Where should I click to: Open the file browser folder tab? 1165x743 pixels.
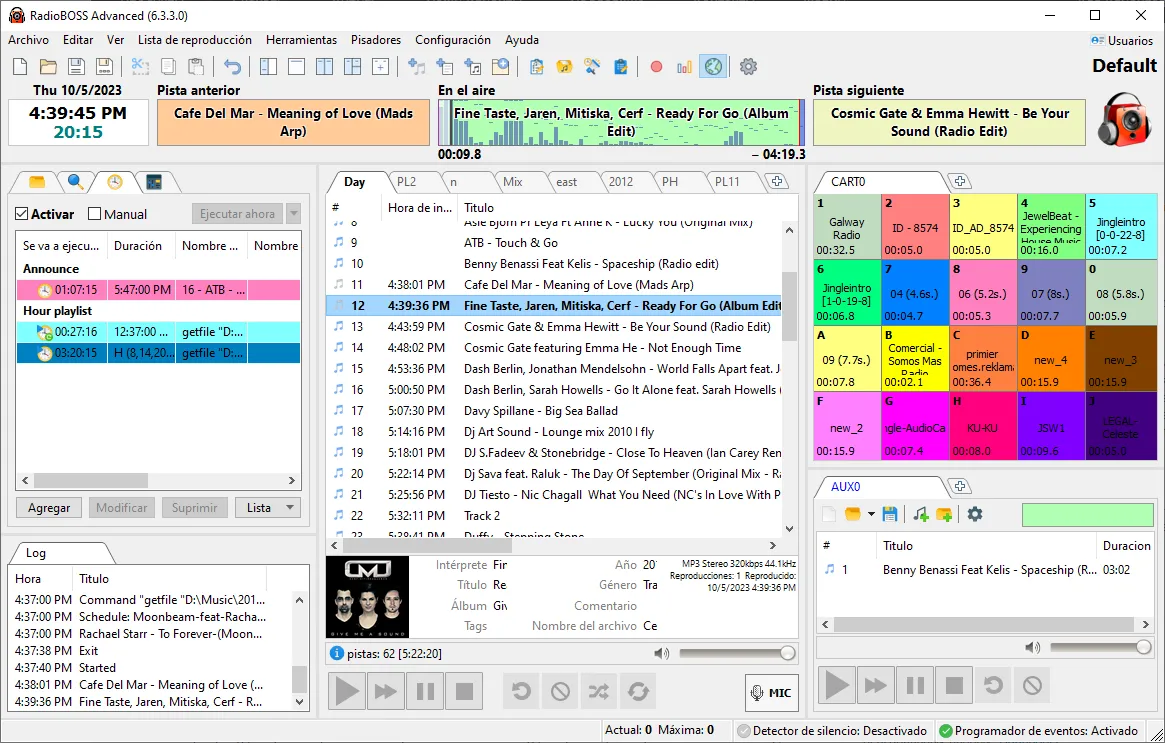coord(36,181)
